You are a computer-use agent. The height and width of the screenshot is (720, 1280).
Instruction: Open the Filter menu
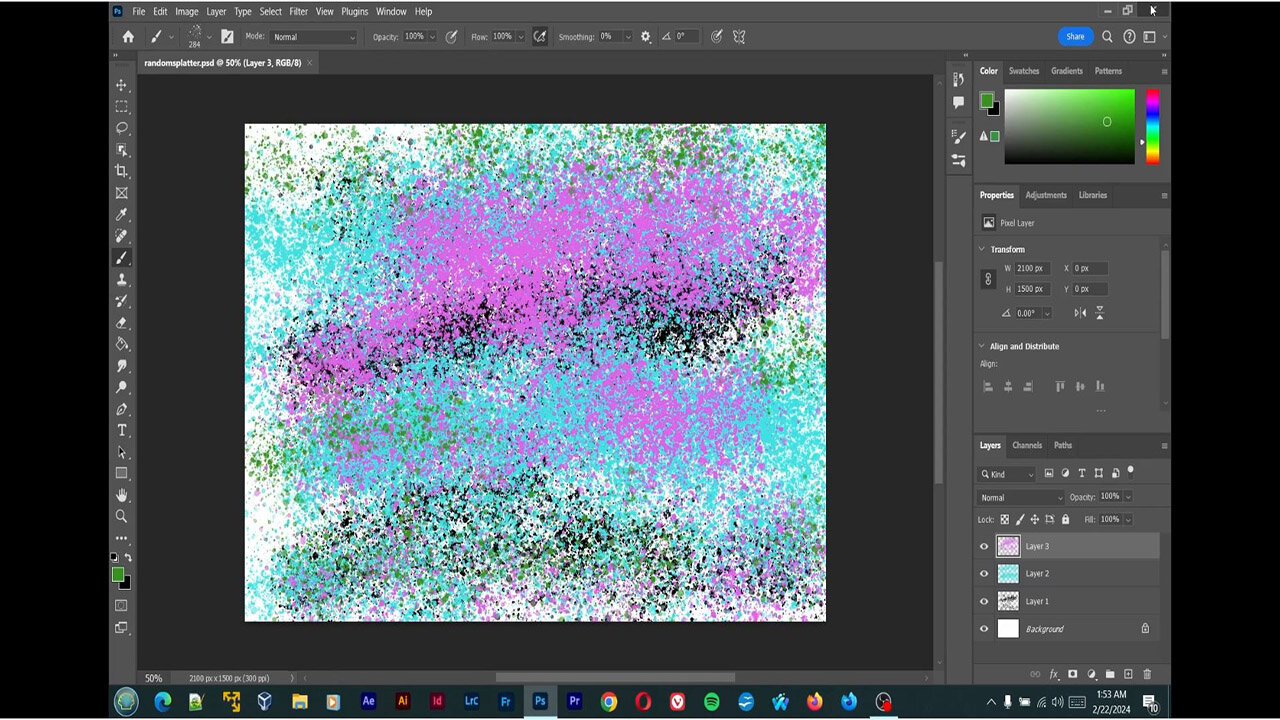(298, 12)
